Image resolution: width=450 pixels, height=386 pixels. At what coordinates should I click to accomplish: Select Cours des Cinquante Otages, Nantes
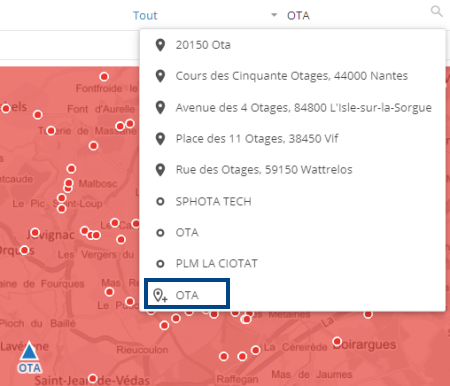tap(292, 76)
